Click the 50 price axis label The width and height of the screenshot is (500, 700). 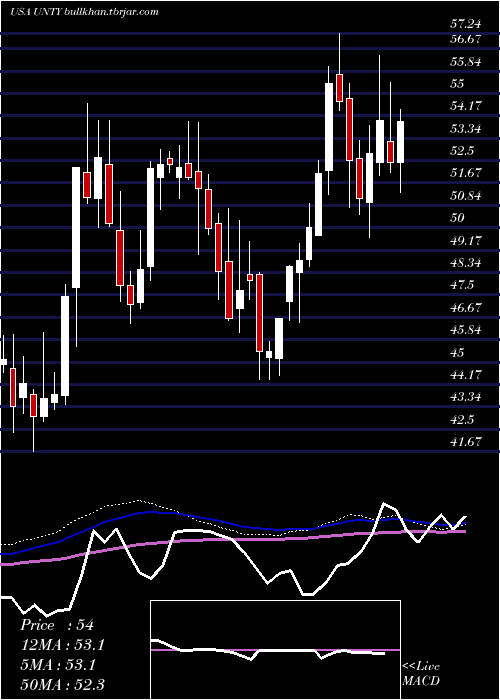458,218
